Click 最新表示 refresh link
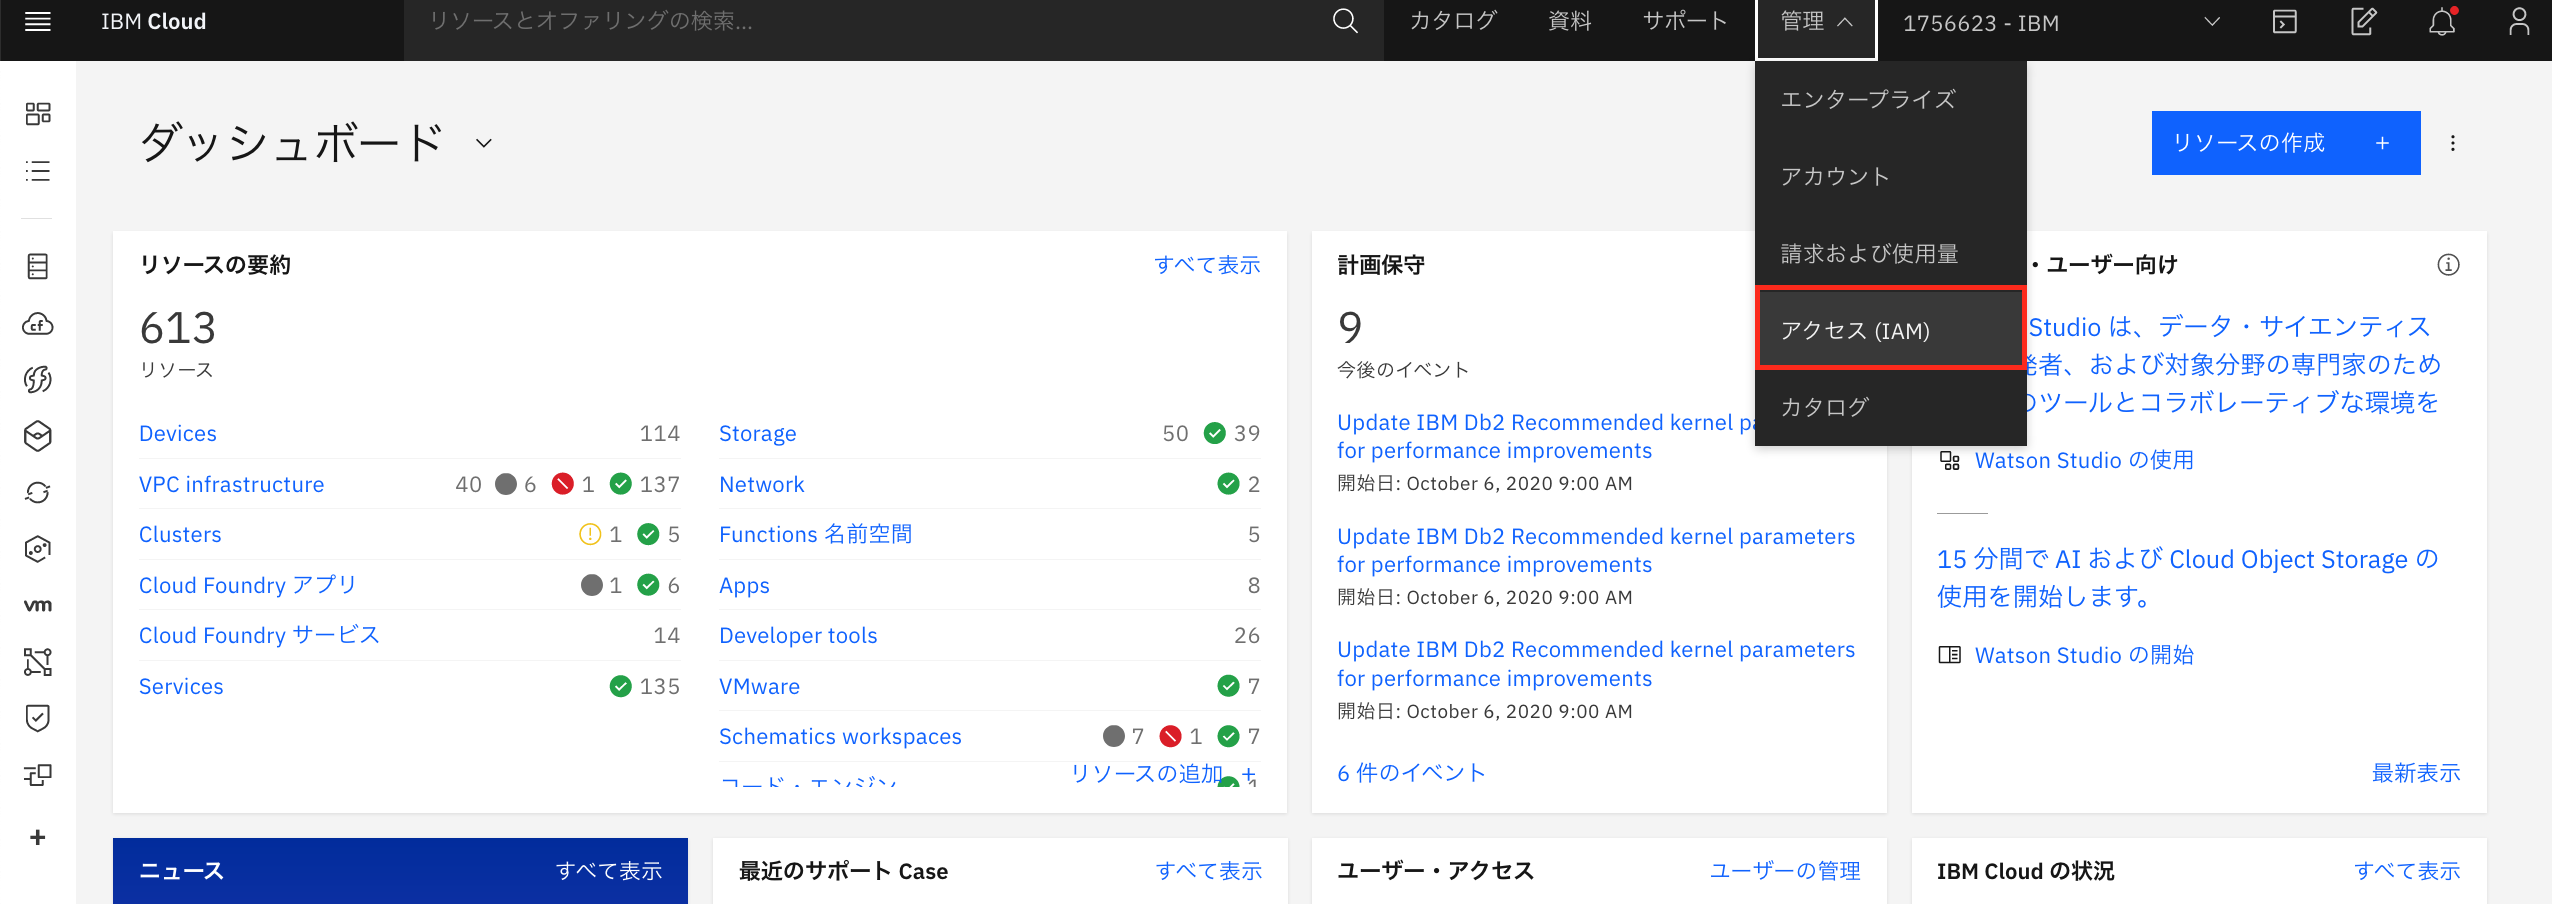 [x=2416, y=773]
